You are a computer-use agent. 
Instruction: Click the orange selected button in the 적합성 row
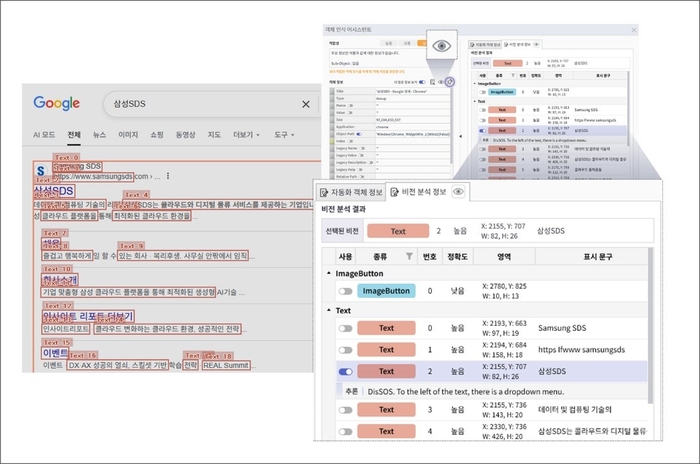(x=422, y=43)
